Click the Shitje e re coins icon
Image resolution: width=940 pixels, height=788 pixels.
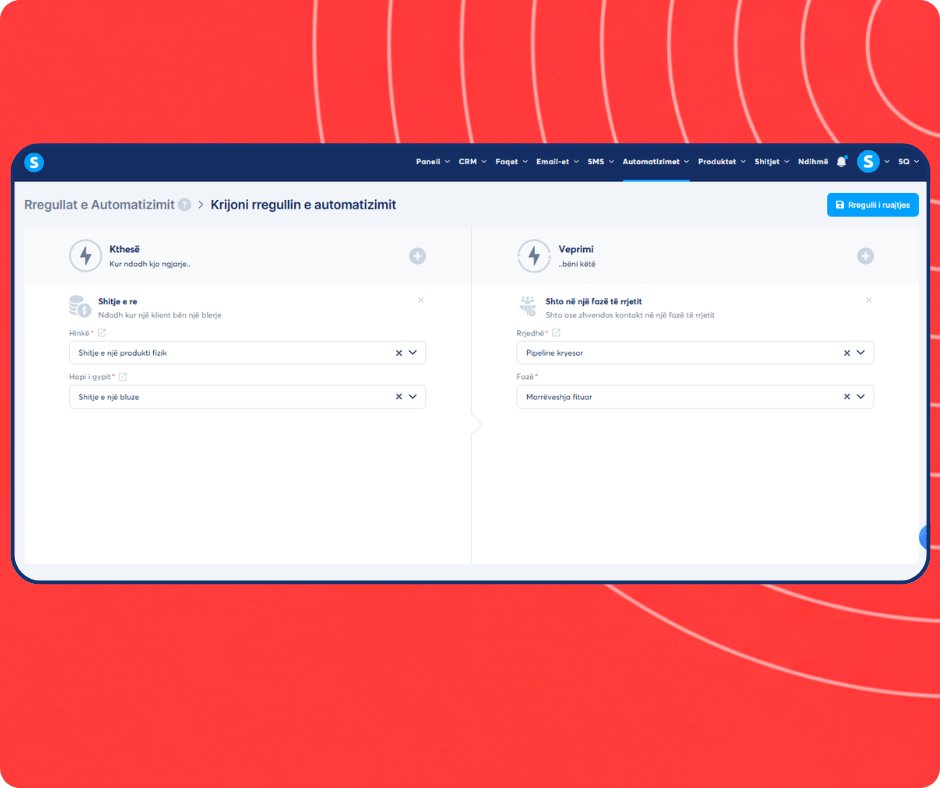[80, 306]
